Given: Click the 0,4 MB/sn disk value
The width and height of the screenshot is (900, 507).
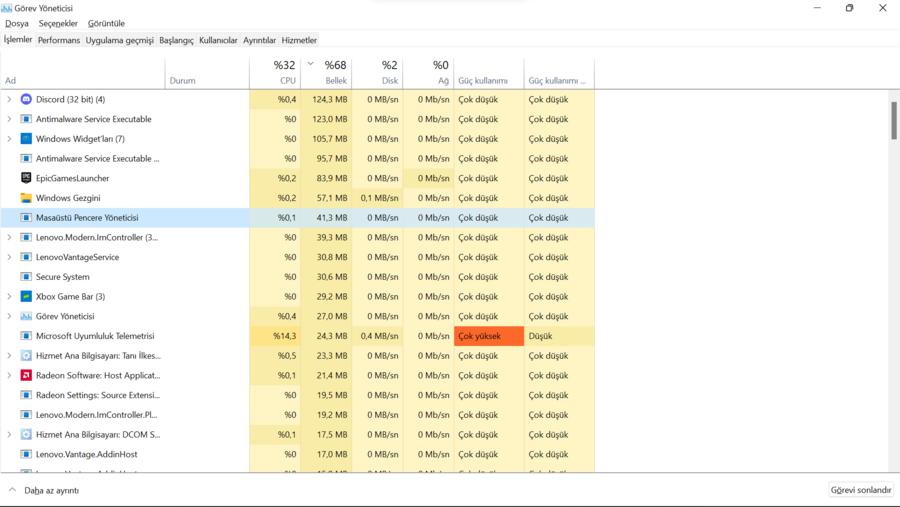Looking at the screenshot, I should click(x=377, y=336).
